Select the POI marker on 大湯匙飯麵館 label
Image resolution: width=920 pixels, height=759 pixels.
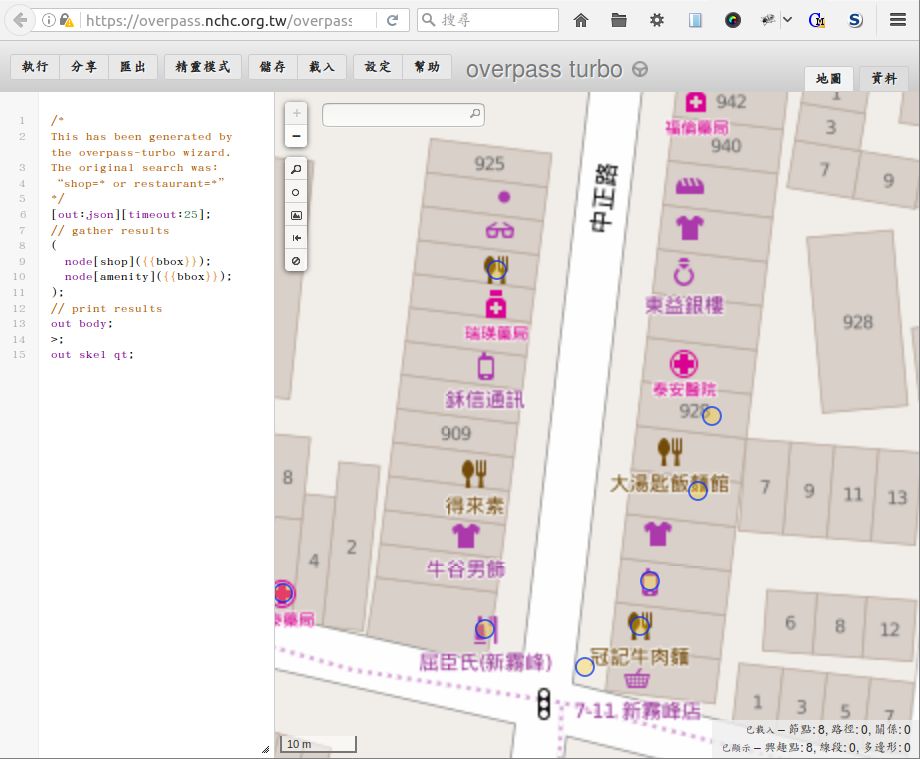pyautogui.click(x=698, y=490)
